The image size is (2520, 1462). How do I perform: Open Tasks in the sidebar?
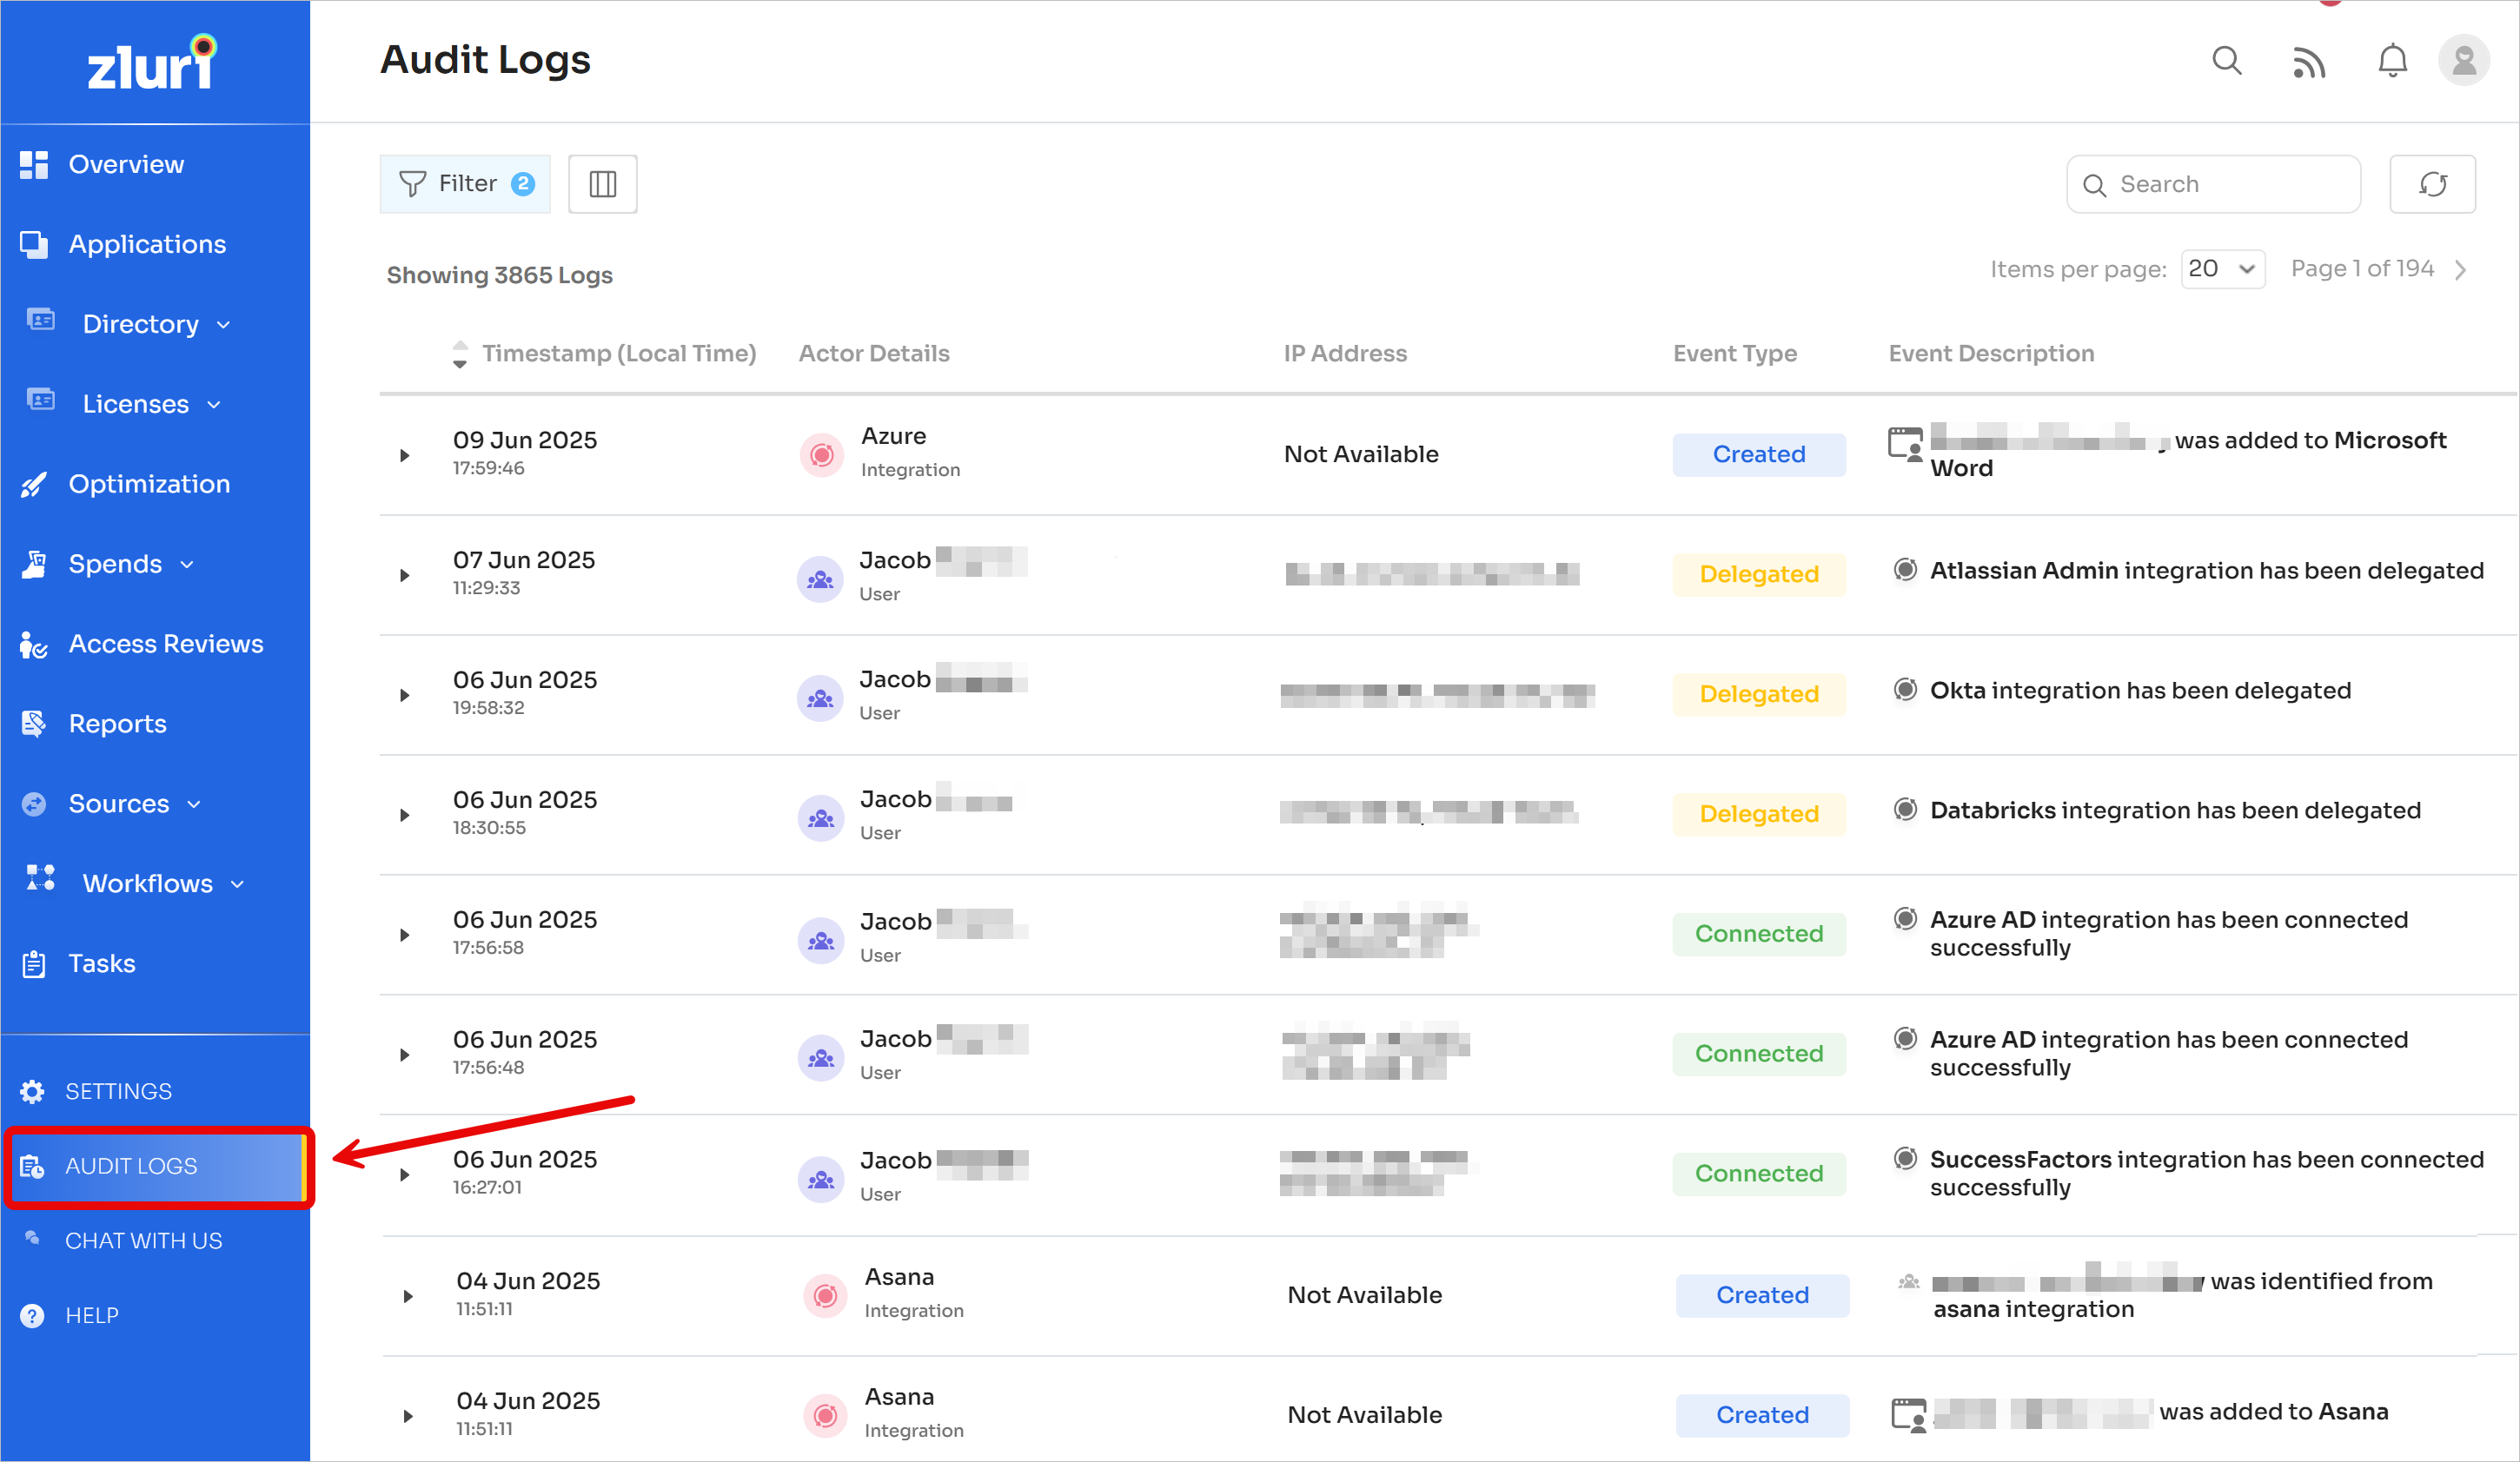[101, 964]
